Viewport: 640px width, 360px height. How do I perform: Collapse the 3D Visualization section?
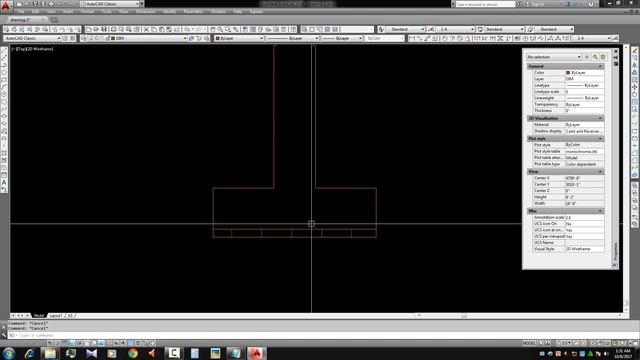tap(600, 118)
